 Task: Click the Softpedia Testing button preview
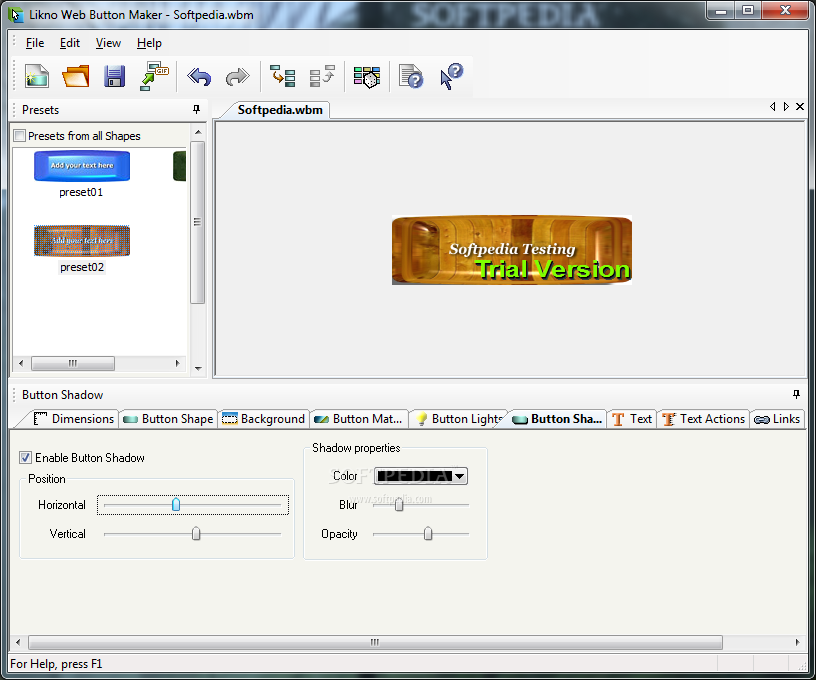click(x=512, y=250)
